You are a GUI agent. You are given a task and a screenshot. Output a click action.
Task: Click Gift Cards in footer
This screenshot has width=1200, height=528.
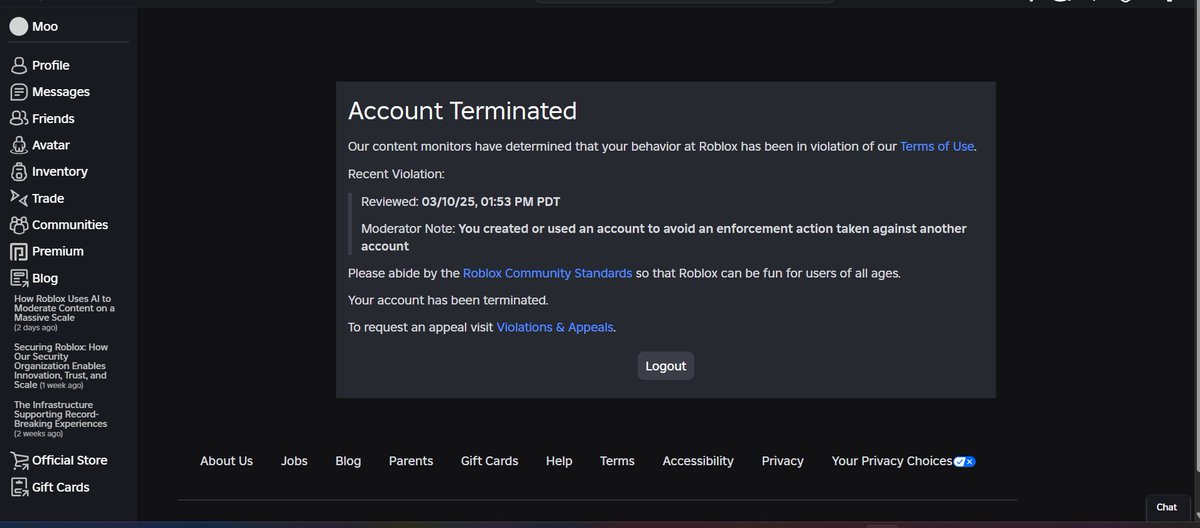489,461
